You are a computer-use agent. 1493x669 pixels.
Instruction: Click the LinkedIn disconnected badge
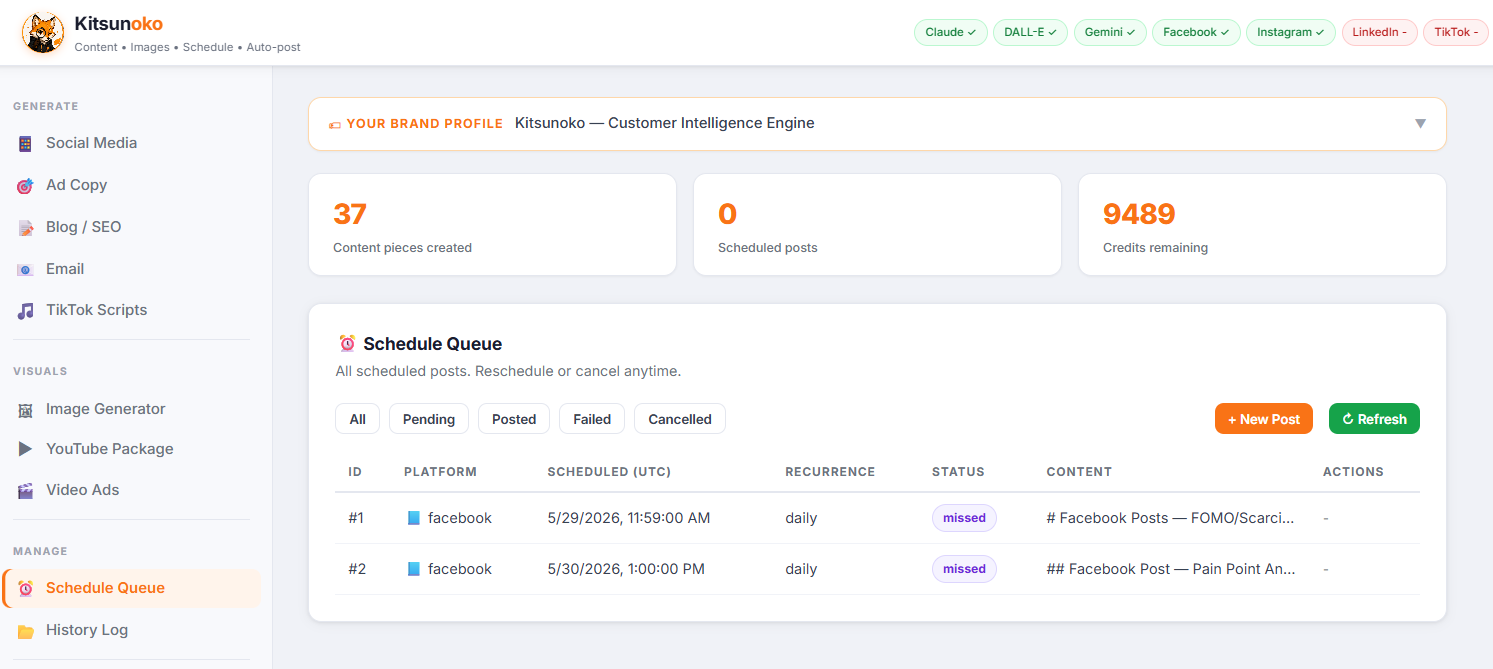[x=1380, y=32]
